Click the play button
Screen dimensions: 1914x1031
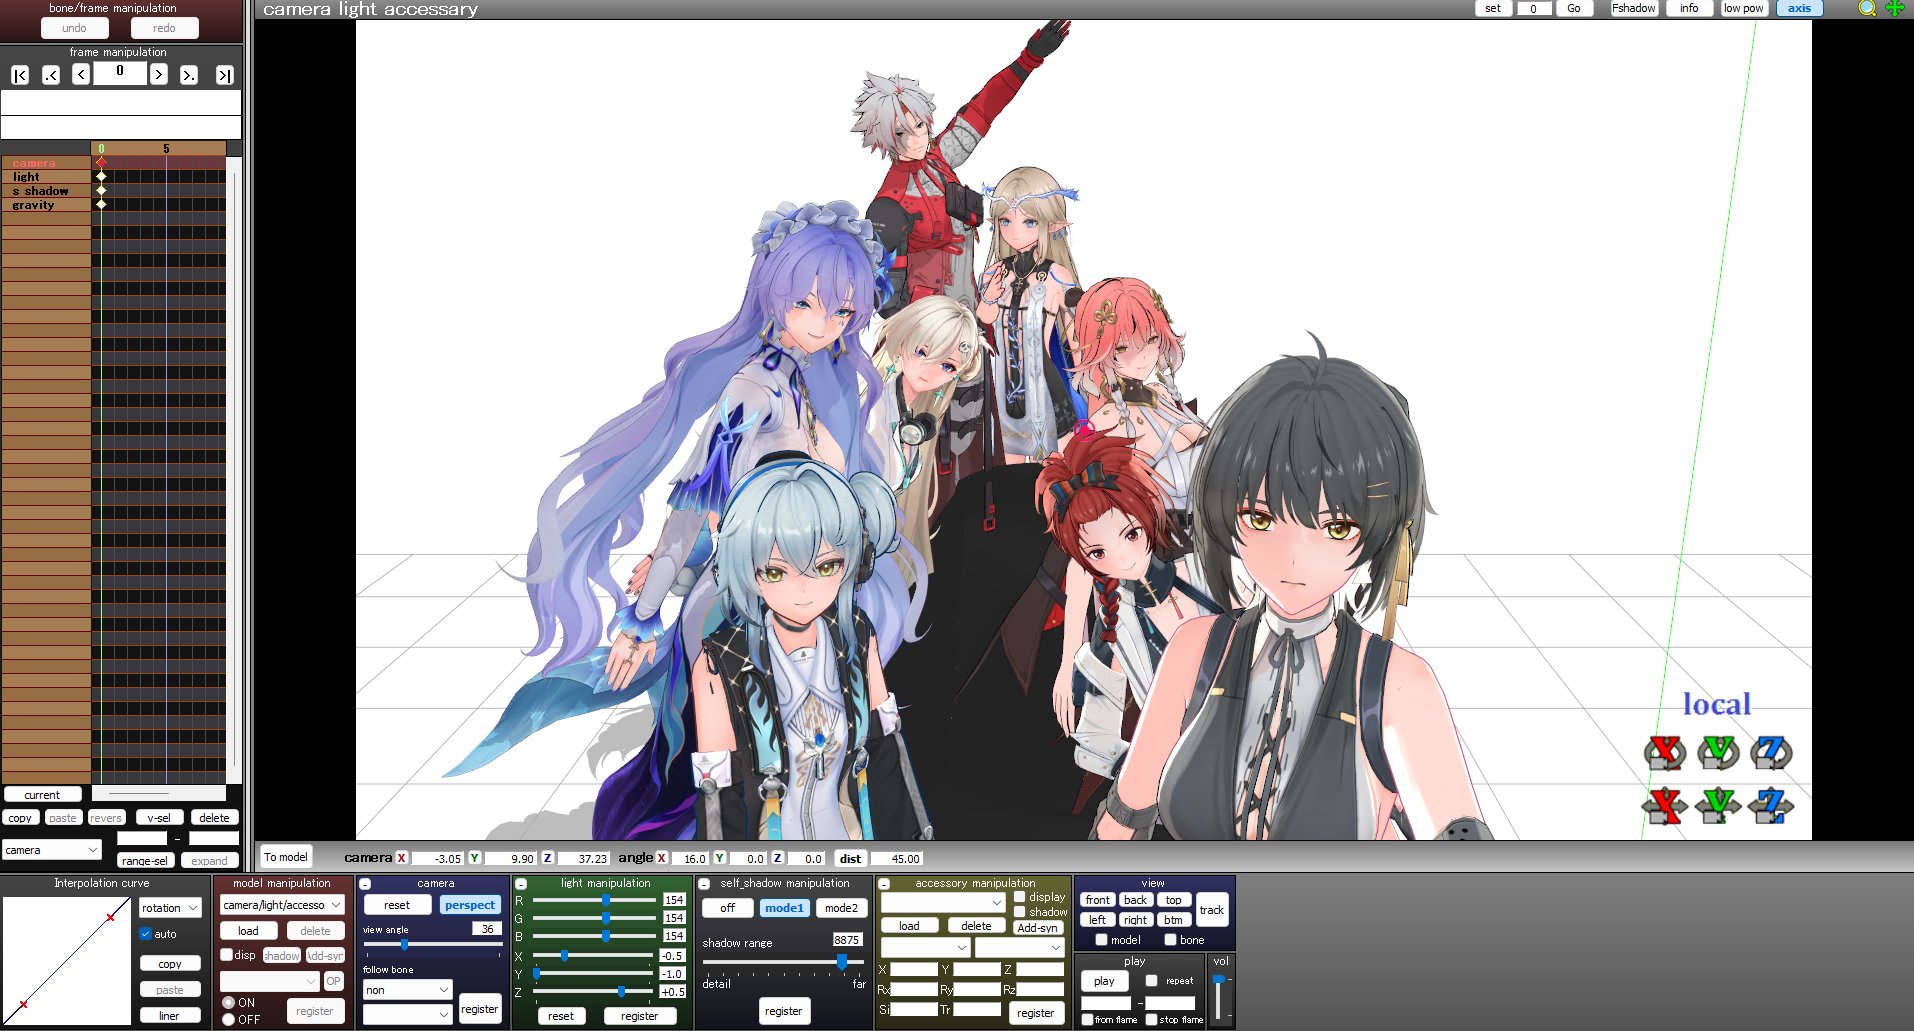tap(1104, 981)
